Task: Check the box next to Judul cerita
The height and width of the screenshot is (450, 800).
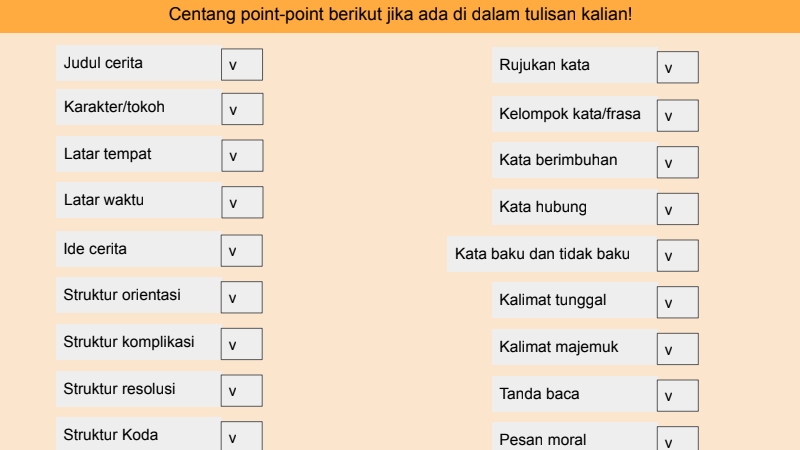Action: pyautogui.click(x=242, y=64)
